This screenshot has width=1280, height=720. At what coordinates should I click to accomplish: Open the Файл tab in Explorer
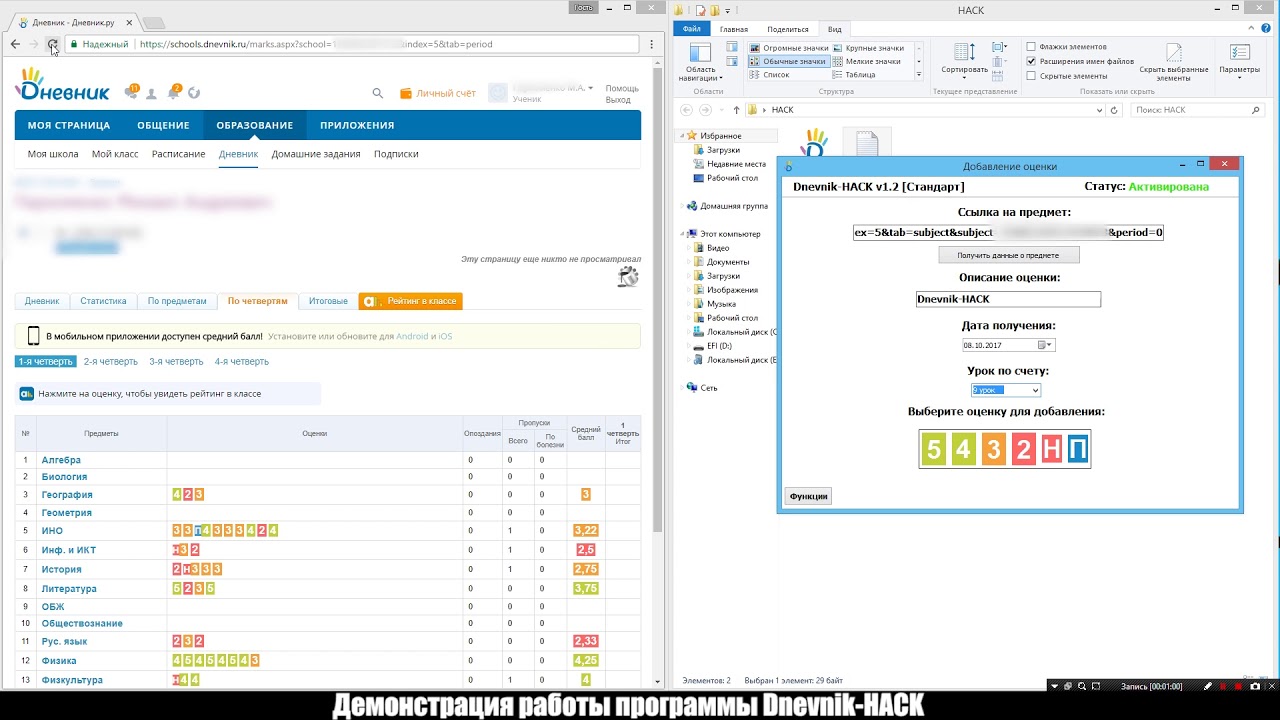point(691,29)
